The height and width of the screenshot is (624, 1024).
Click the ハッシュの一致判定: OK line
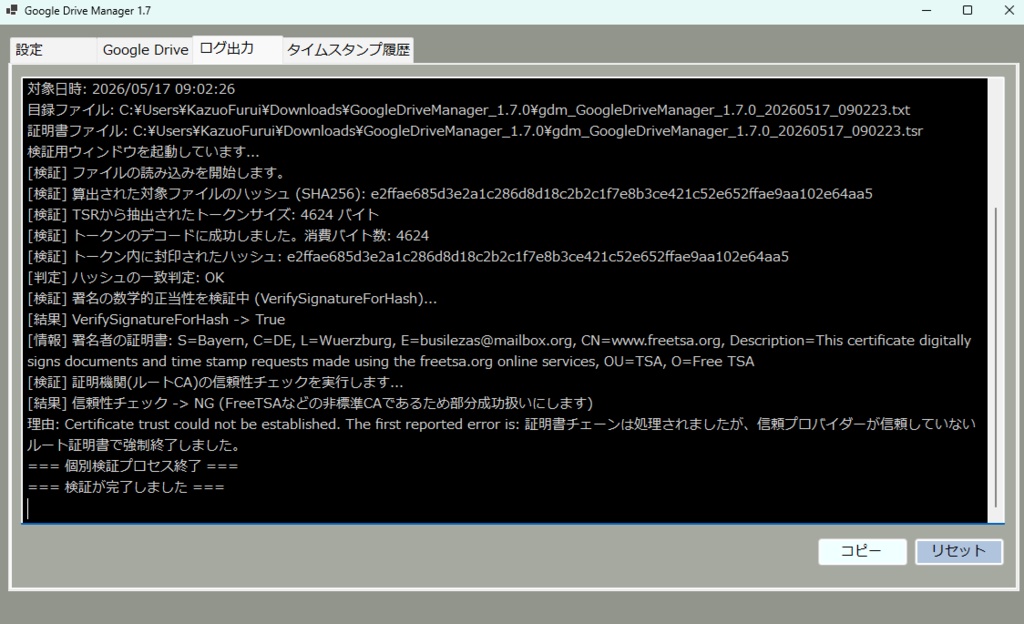click(x=125, y=277)
